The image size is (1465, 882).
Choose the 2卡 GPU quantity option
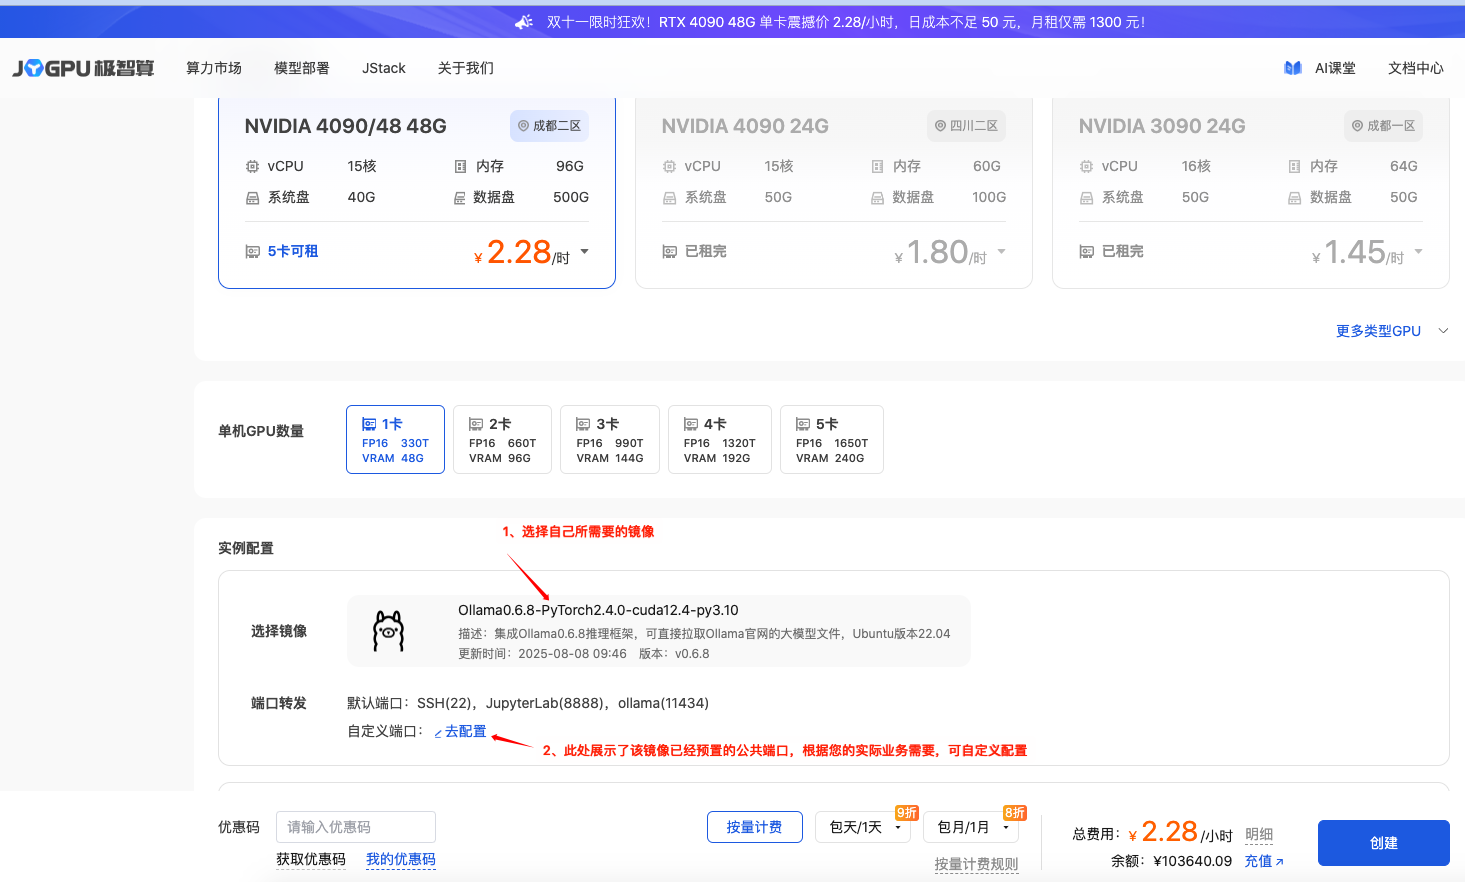[502, 439]
